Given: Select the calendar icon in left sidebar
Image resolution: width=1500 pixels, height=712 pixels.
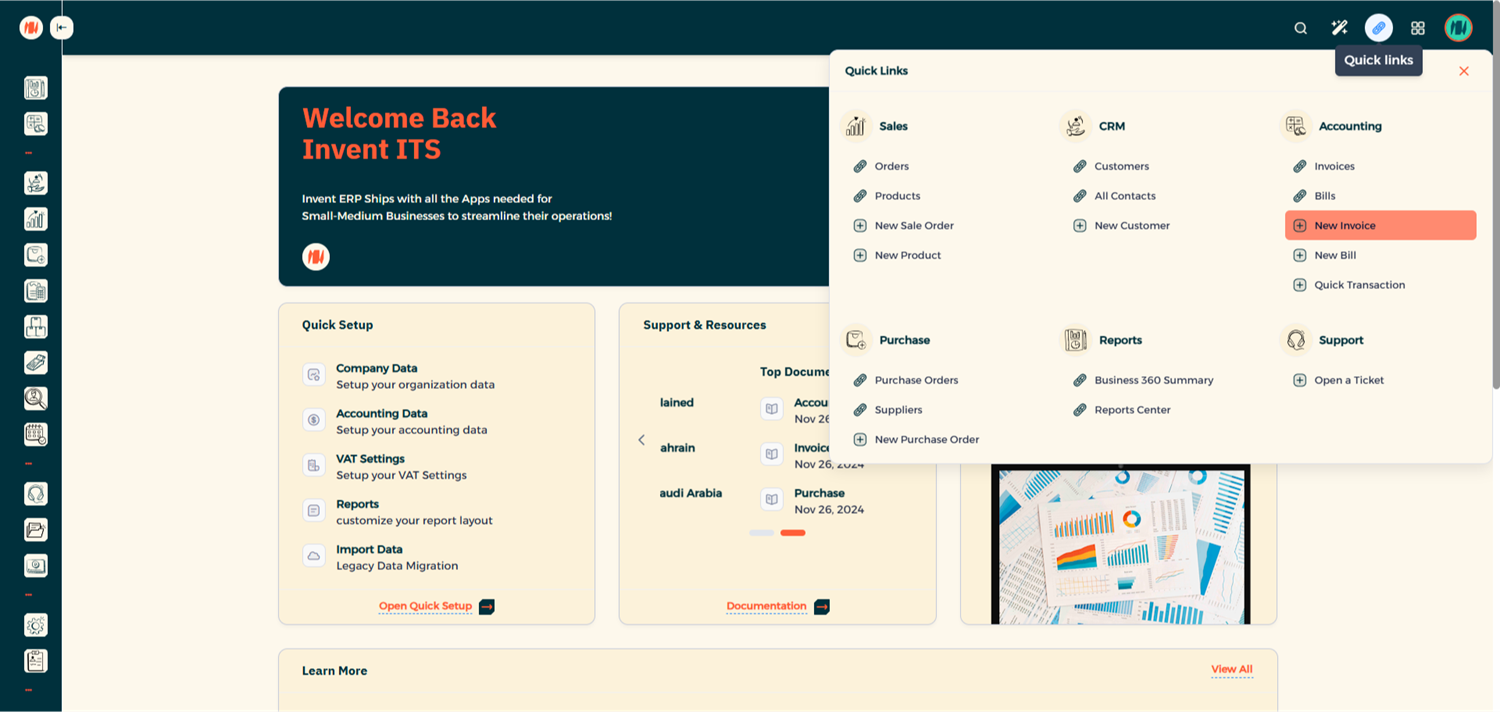Looking at the screenshot, I should point(36,435).
